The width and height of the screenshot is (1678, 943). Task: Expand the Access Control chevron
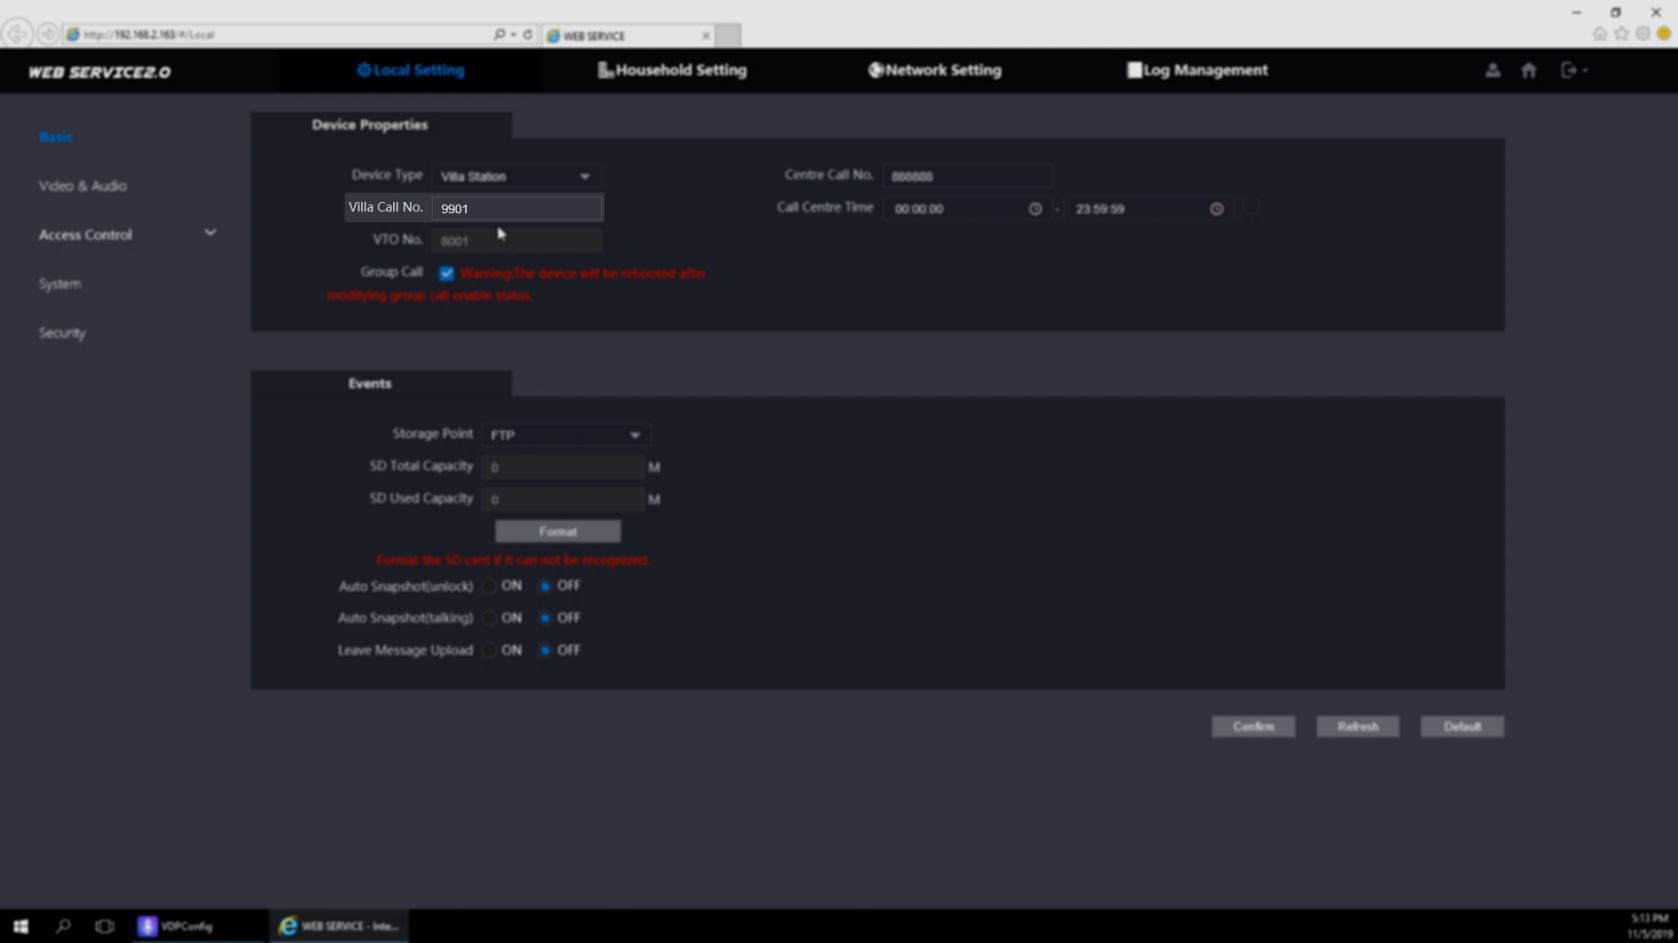point(210,233)
